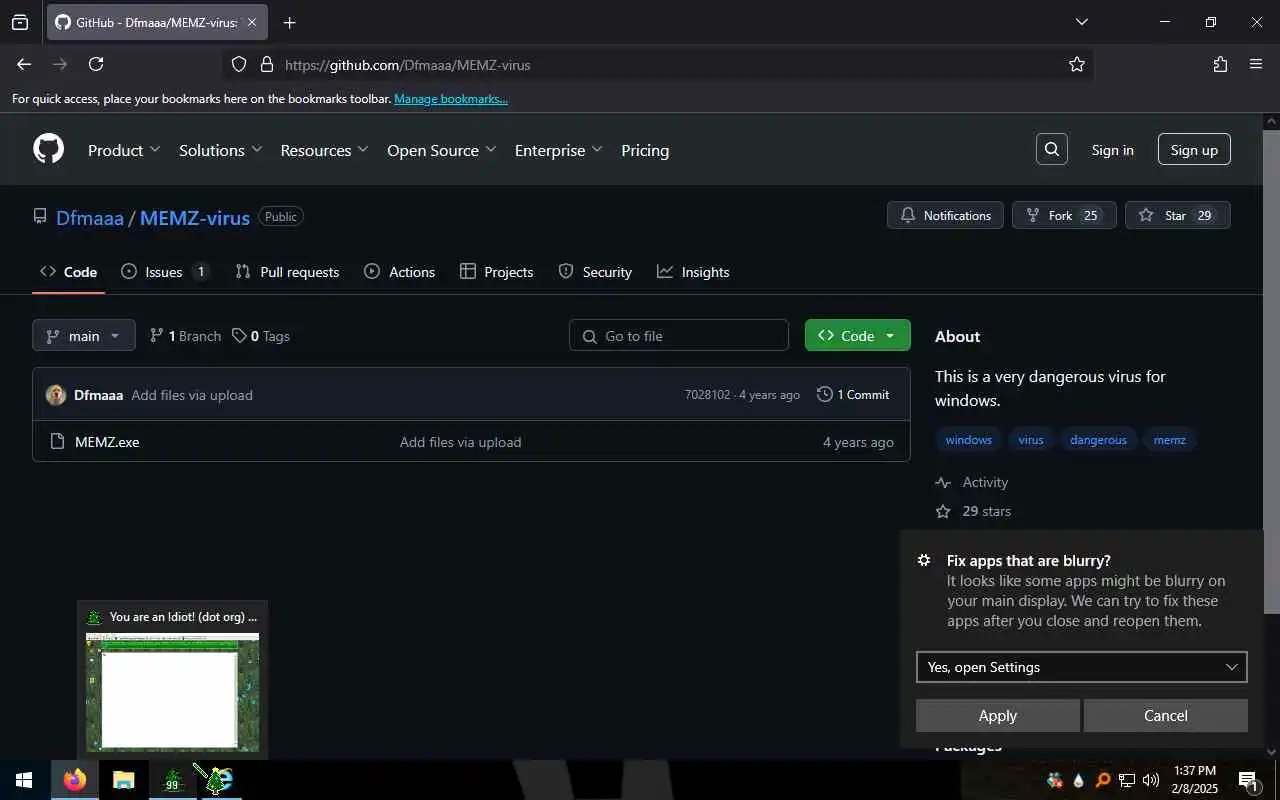This screenshot has width=1280, height=800.
Task: Open the main branch selector
Action: [x=83, y=336]
